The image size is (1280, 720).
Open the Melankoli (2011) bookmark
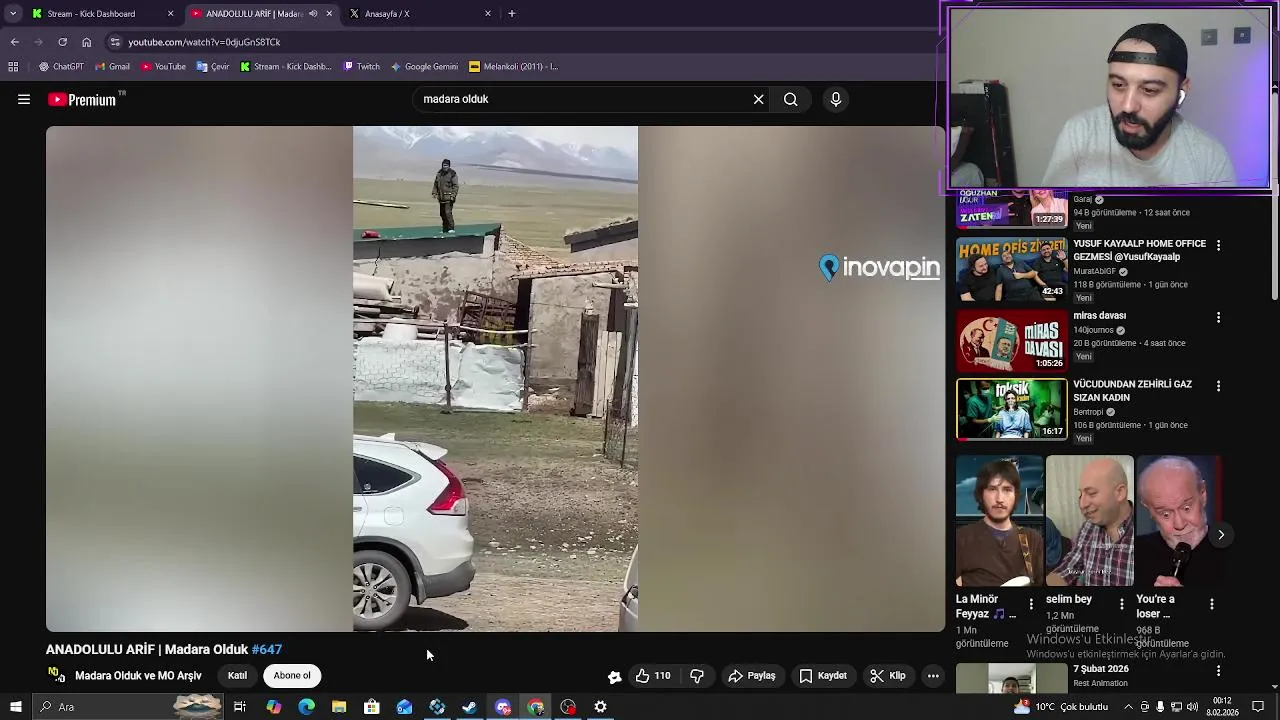point(513,67)
